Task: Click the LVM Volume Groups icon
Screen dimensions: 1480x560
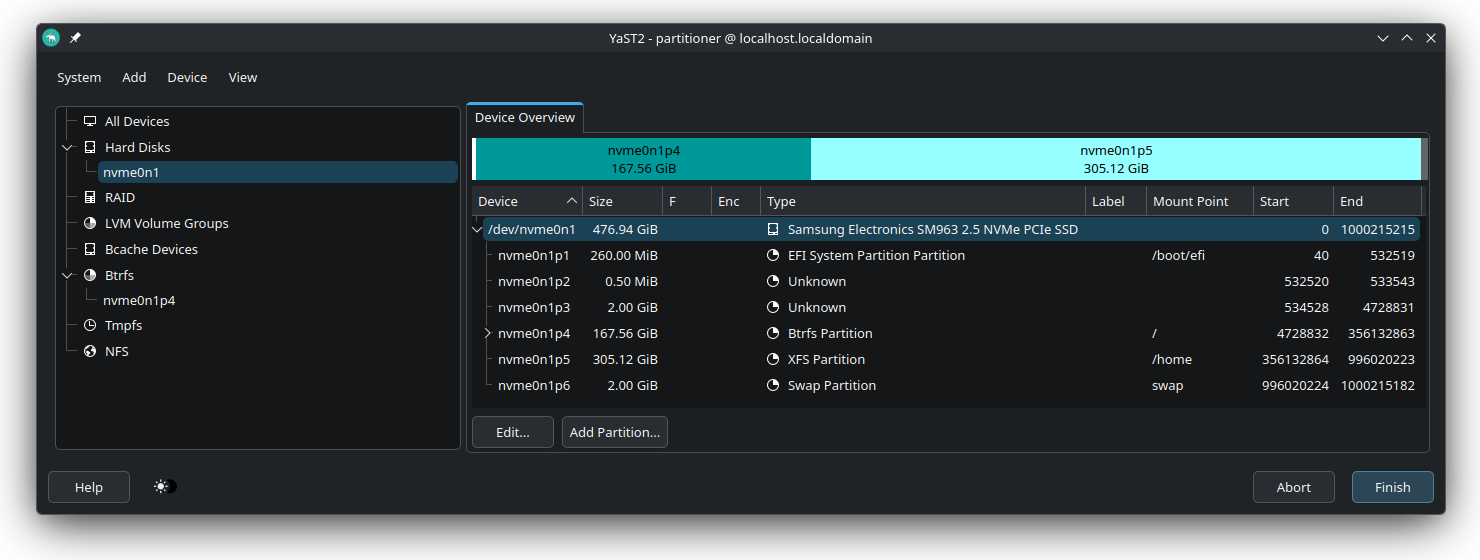Action: tap(90, 224)
